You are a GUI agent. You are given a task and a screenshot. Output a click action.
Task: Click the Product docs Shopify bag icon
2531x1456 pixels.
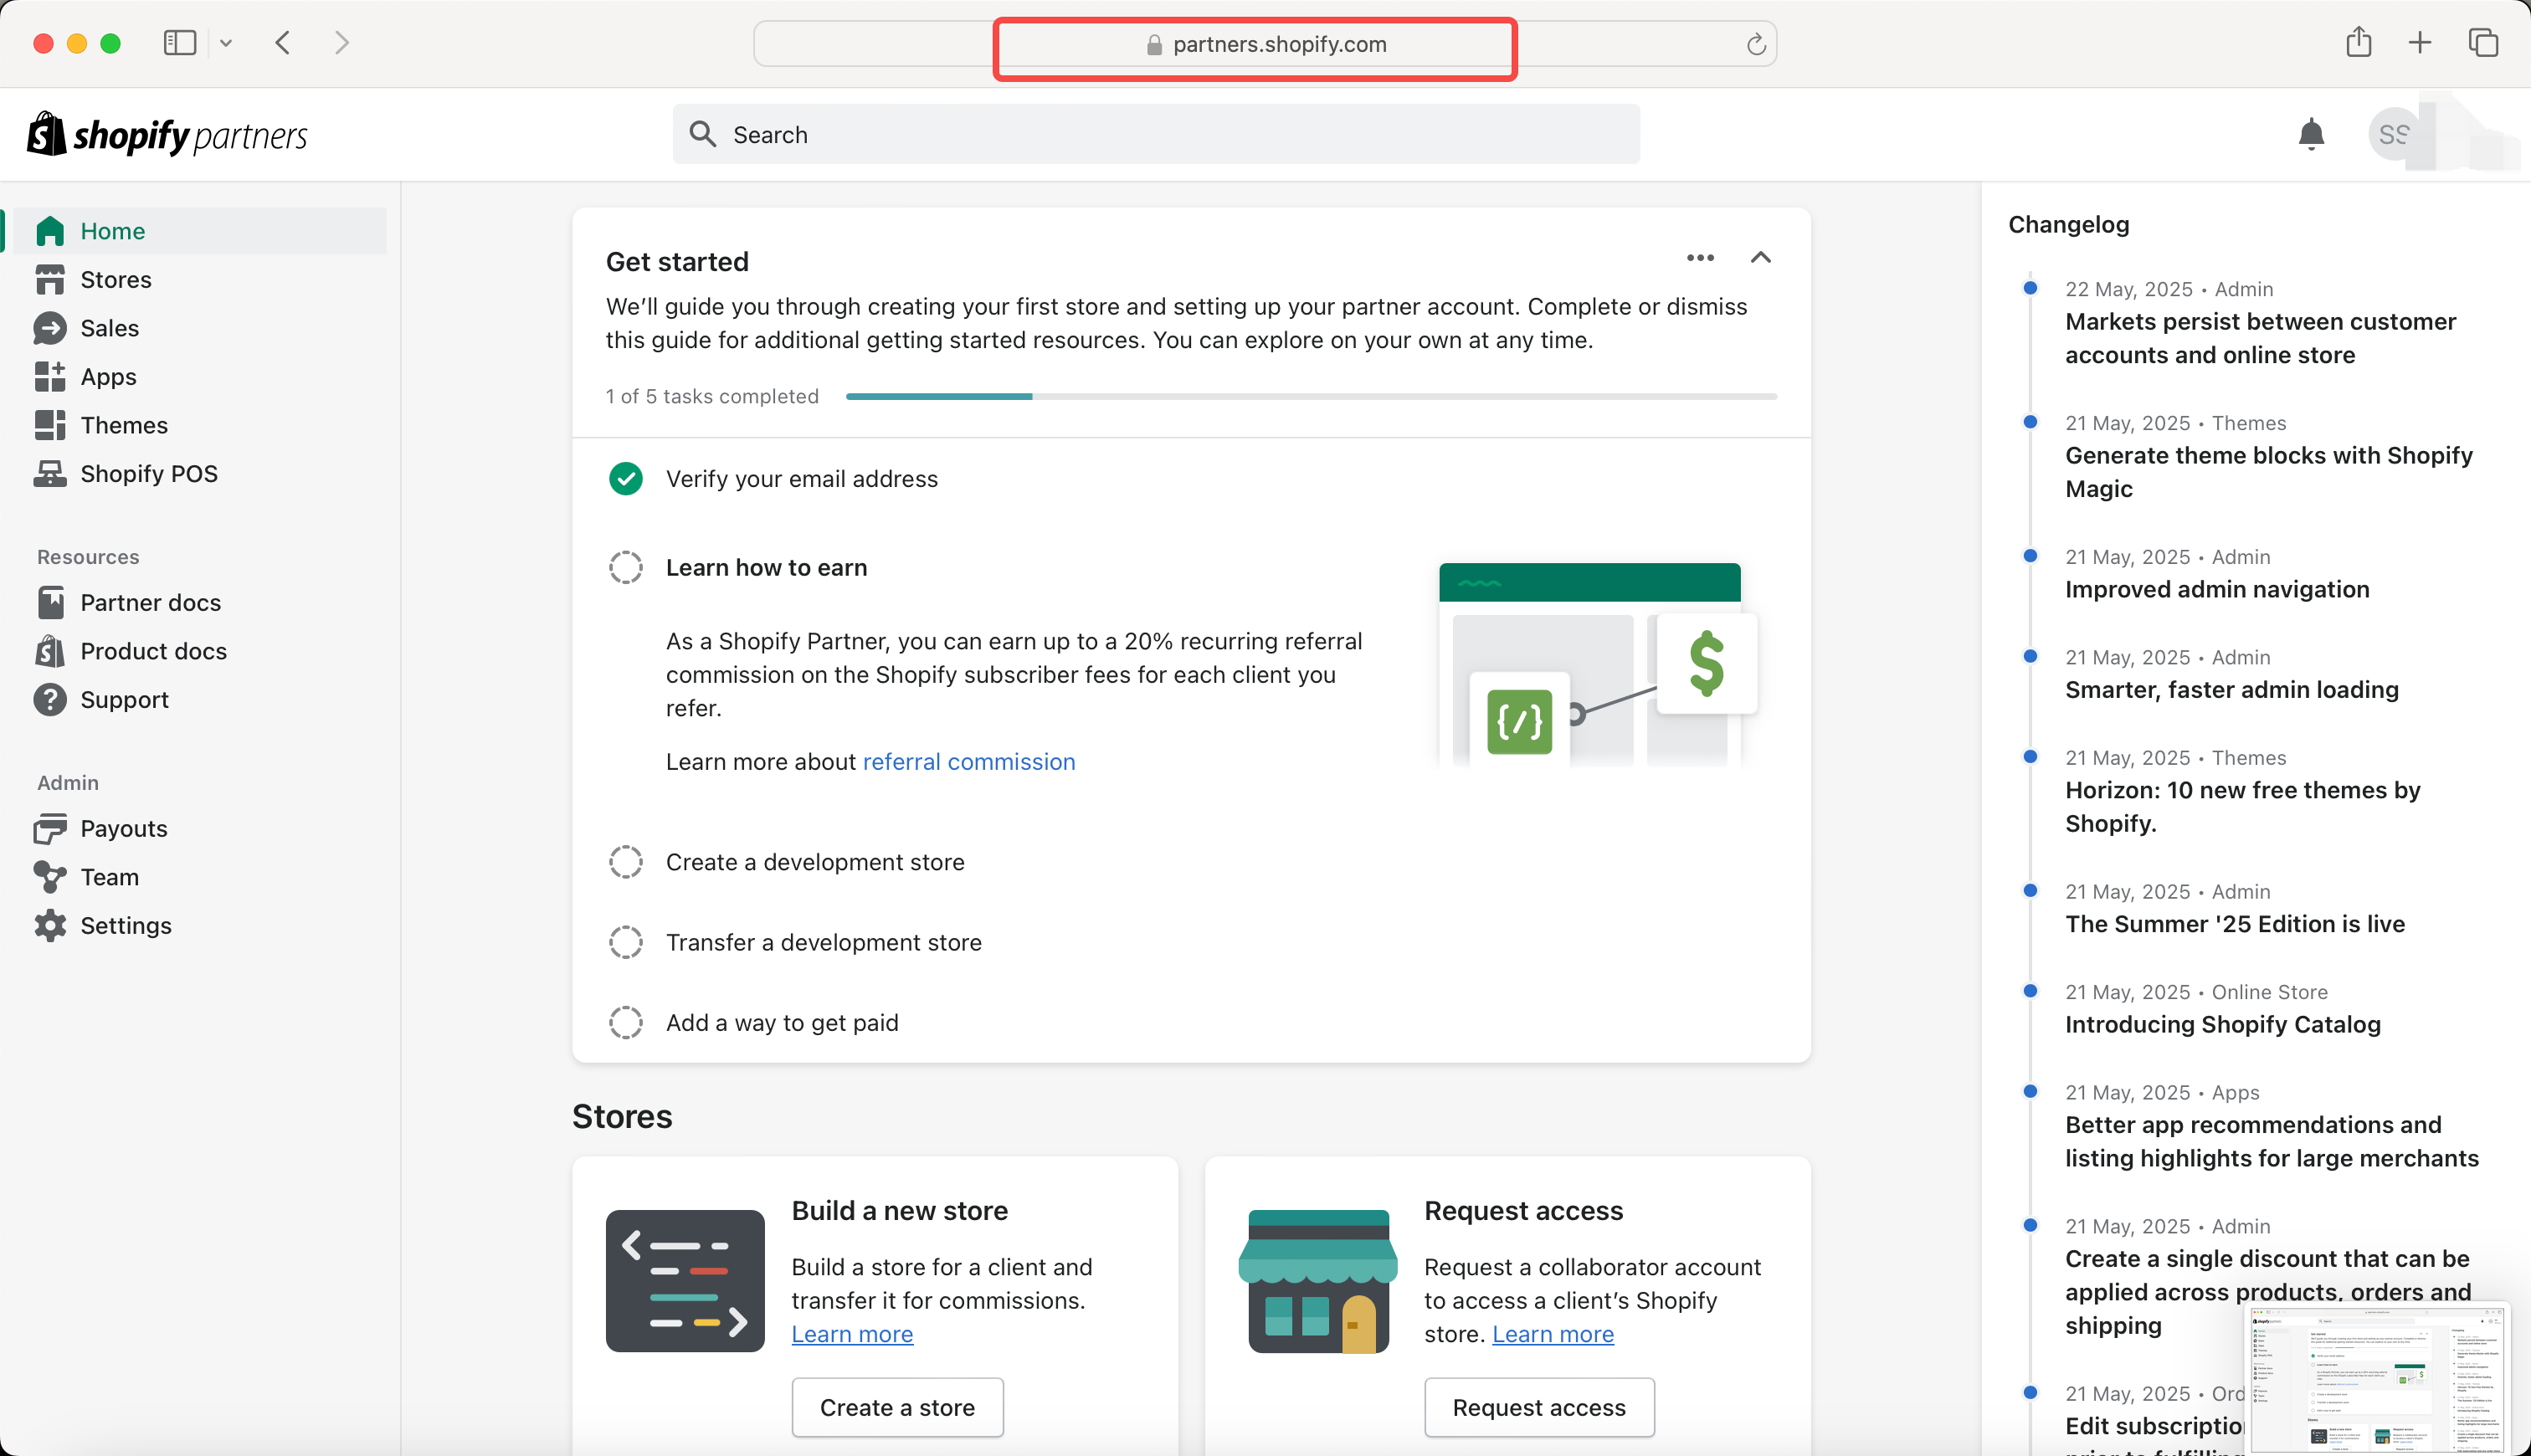[x=50, y=651]
